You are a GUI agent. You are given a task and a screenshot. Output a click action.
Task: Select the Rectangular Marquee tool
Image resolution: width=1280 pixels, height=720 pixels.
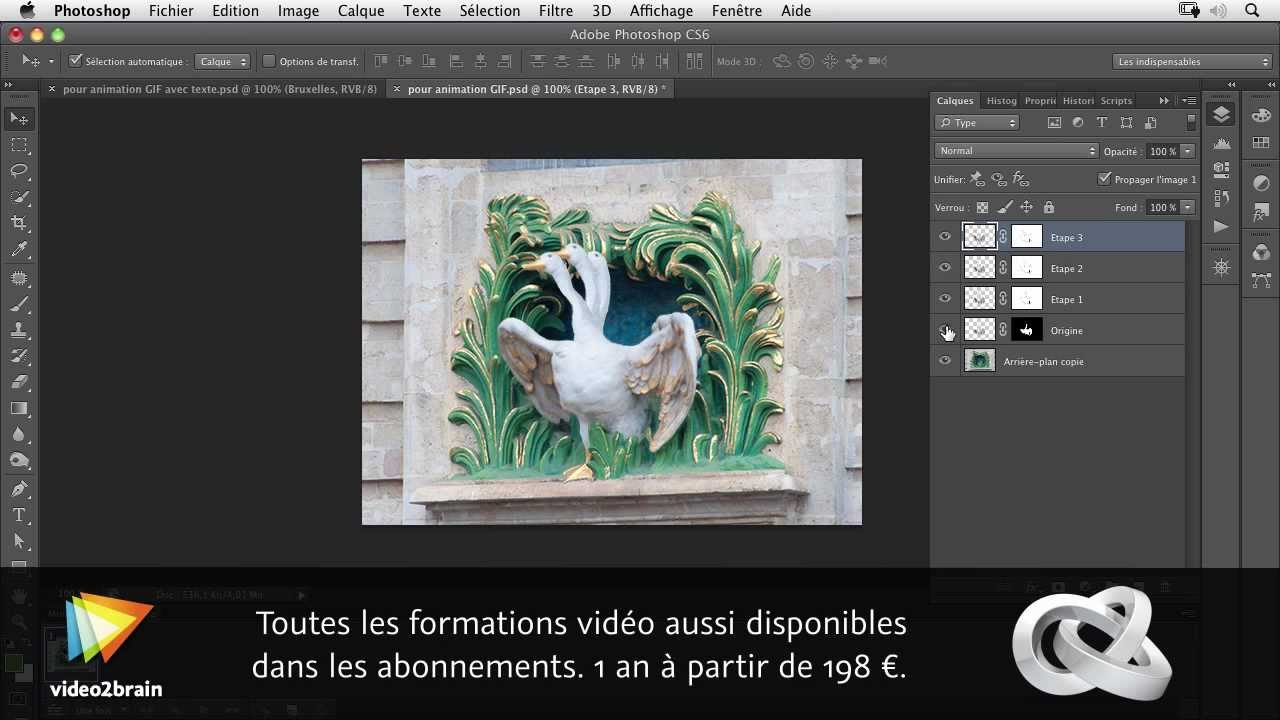coord(19,145)
